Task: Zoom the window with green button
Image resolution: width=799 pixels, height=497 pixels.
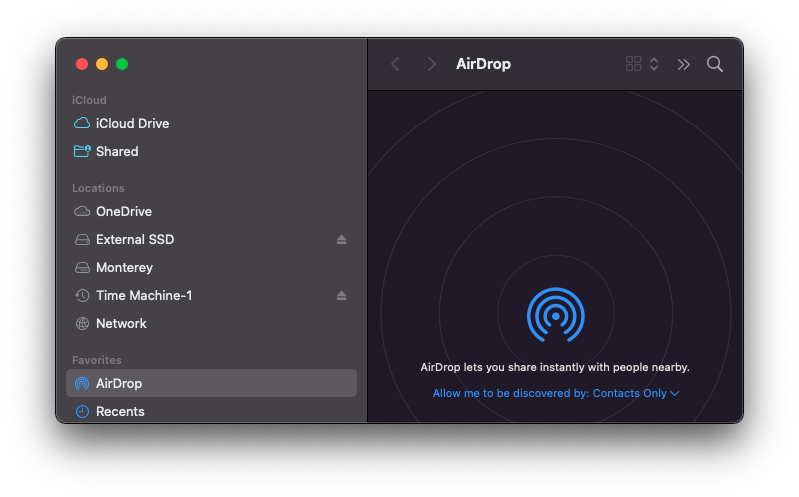Action: click(122, 64)
